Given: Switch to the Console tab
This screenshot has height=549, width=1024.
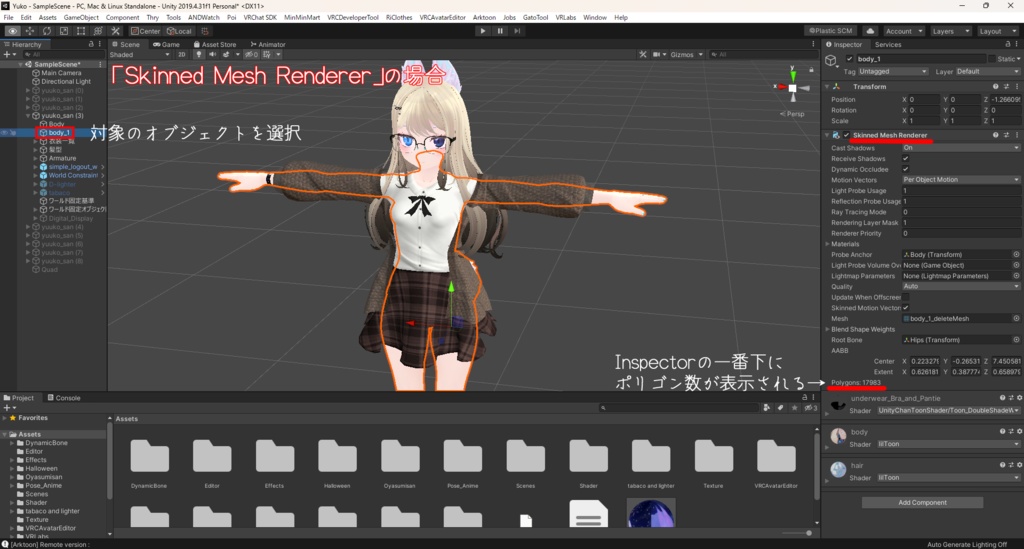Looking at the screenshot, I should tap(64, 398).
